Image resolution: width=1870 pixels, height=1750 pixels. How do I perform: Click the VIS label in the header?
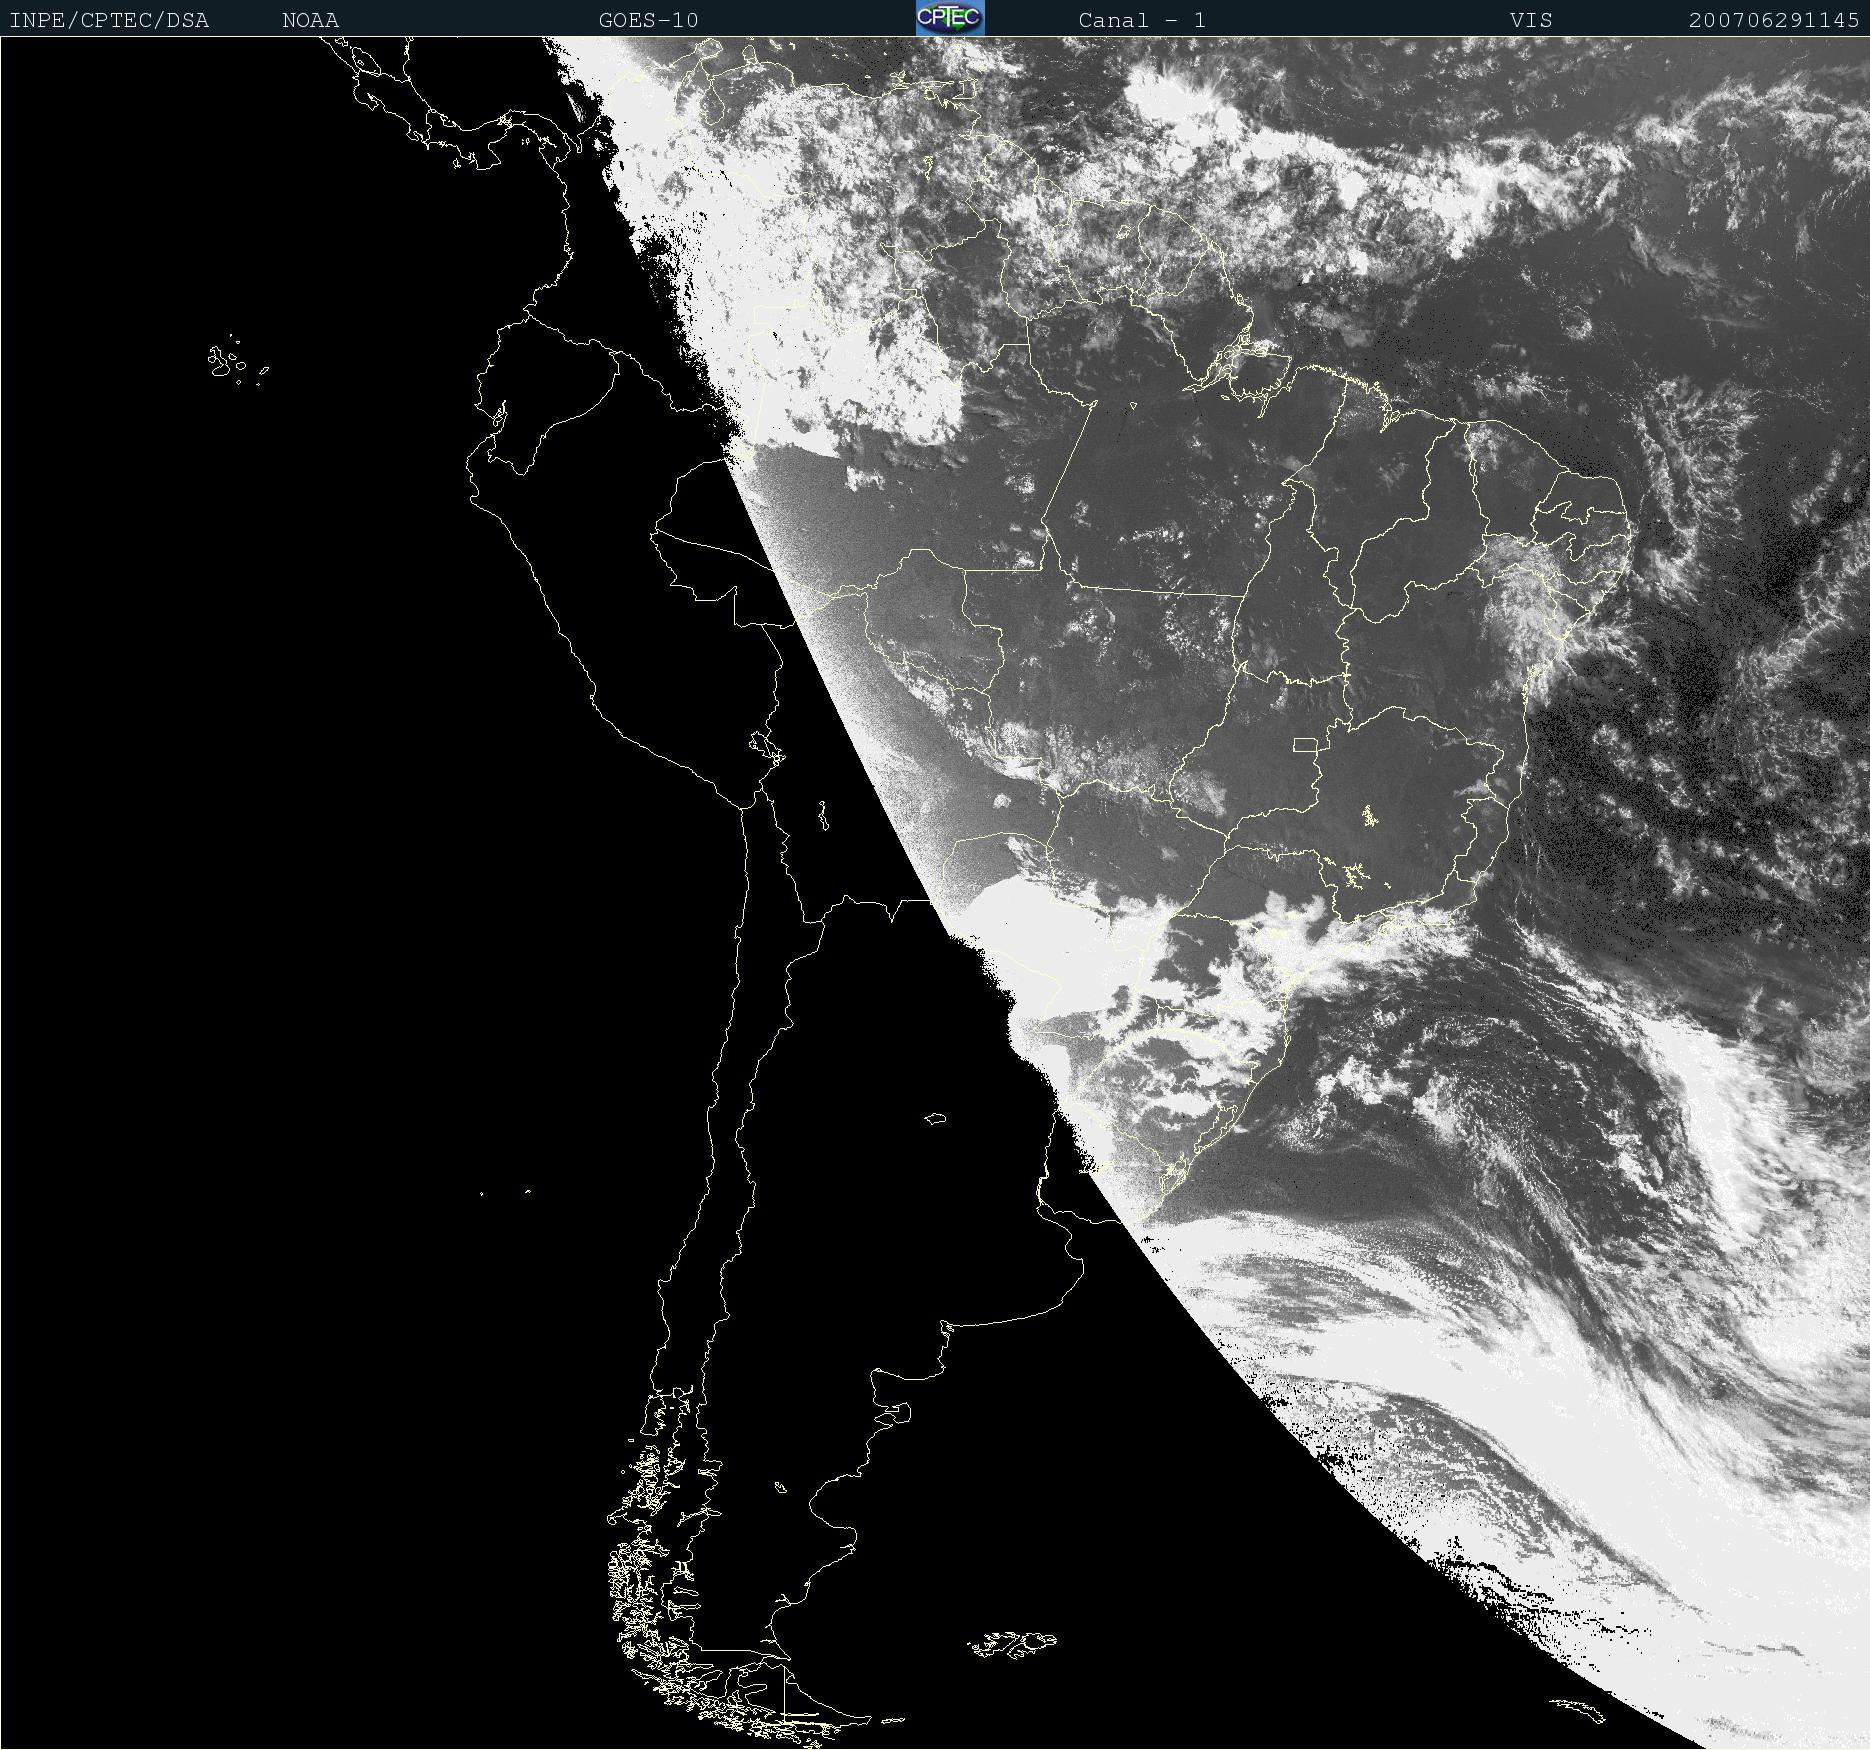pyautogui.click(x=1532, y=20)
